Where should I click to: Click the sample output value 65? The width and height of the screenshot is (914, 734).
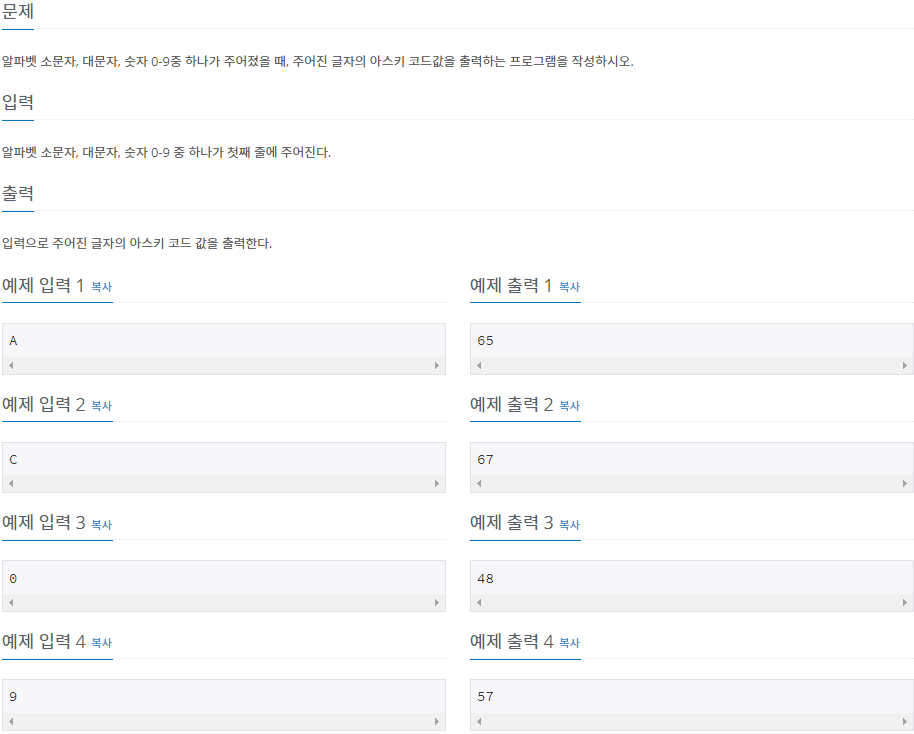[x=485, y=341]
